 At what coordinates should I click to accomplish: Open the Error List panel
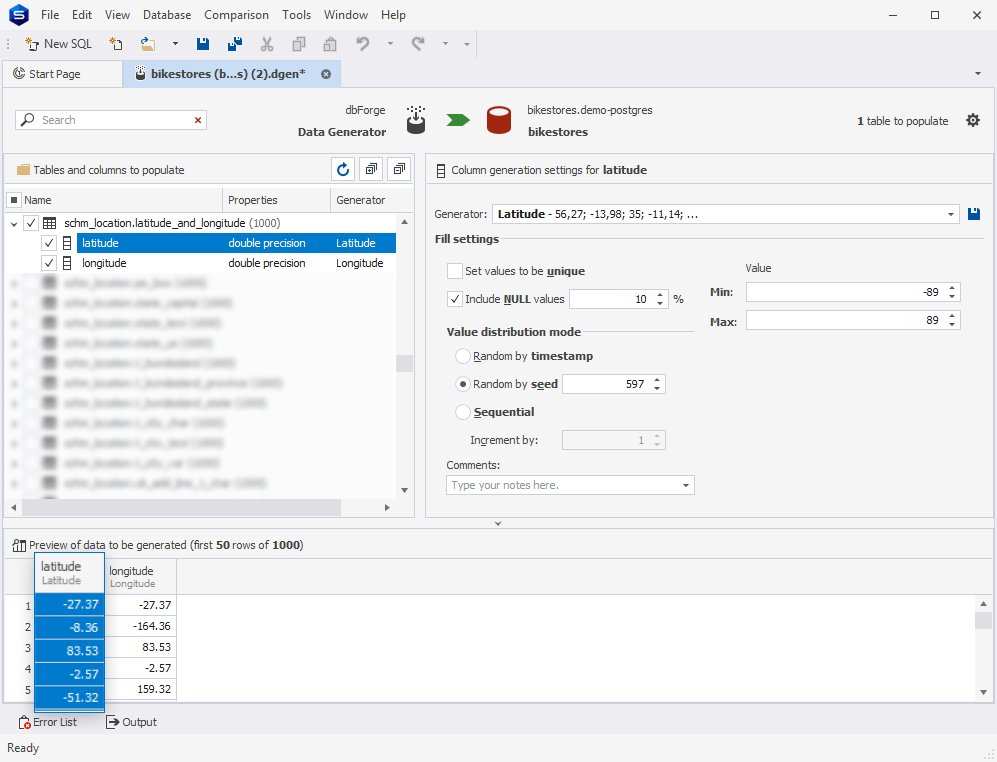tap(48, 722)
